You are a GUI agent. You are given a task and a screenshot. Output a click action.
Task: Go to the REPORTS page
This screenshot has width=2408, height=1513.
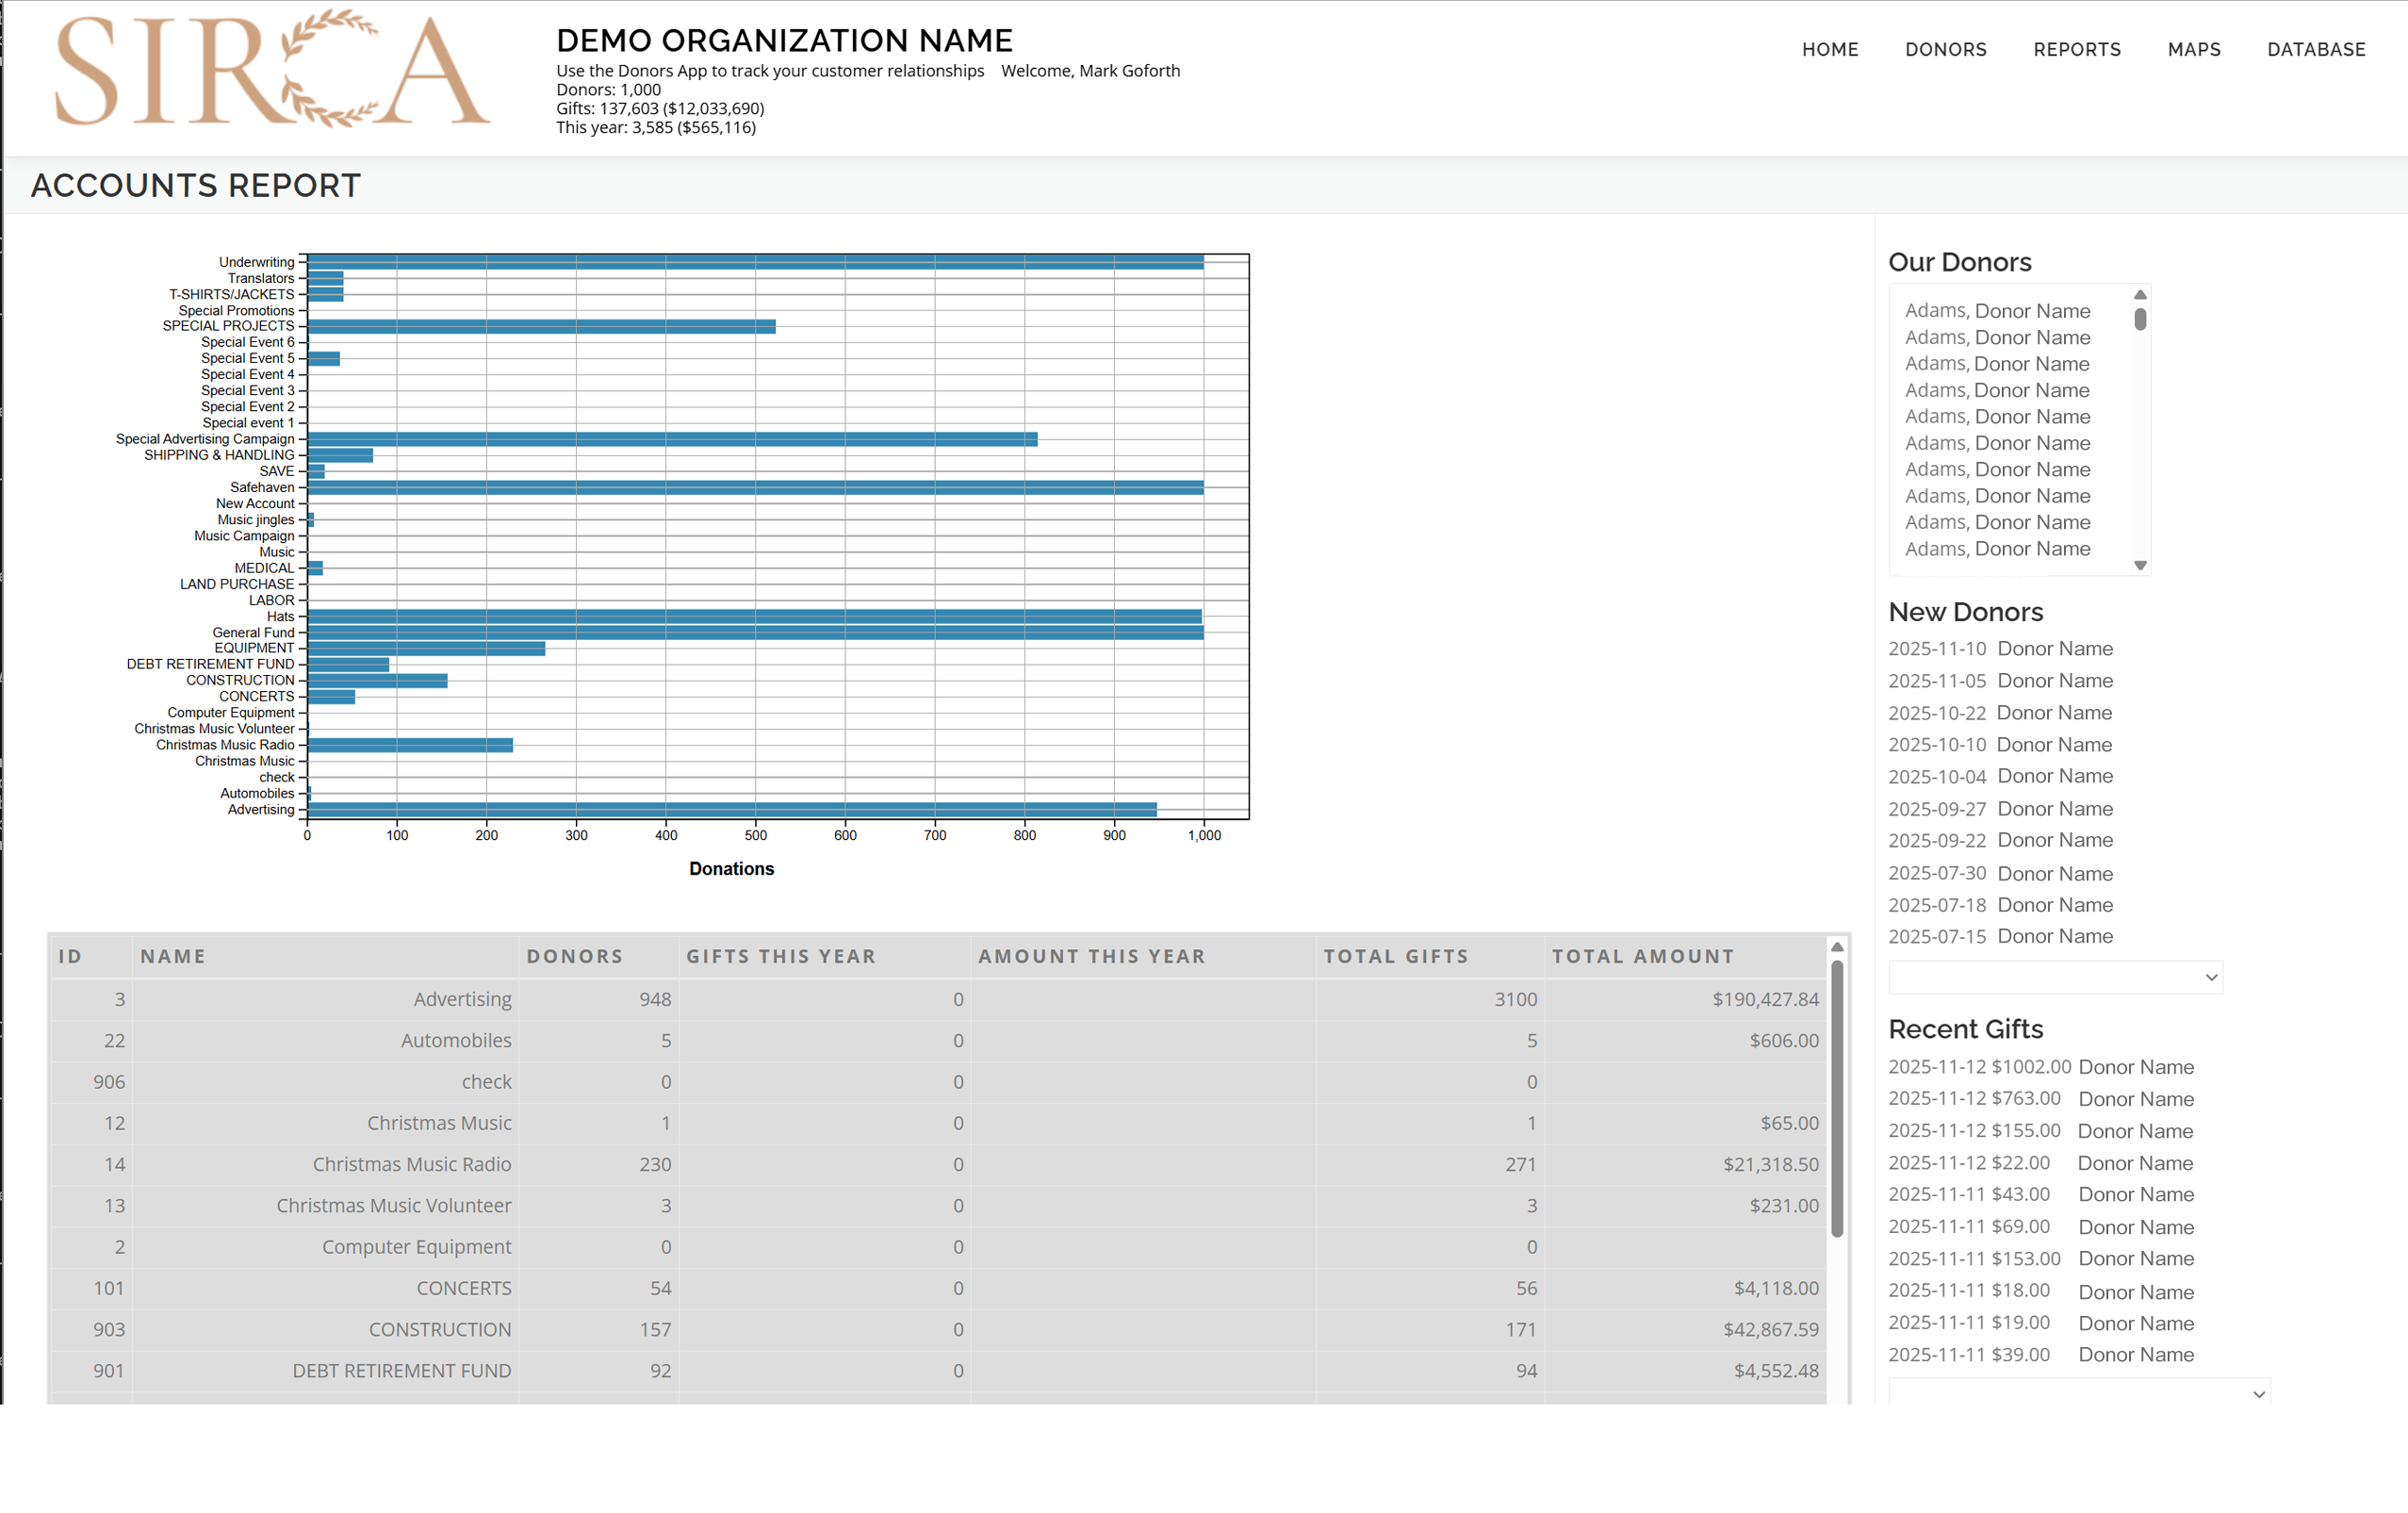pos(2076,49)
